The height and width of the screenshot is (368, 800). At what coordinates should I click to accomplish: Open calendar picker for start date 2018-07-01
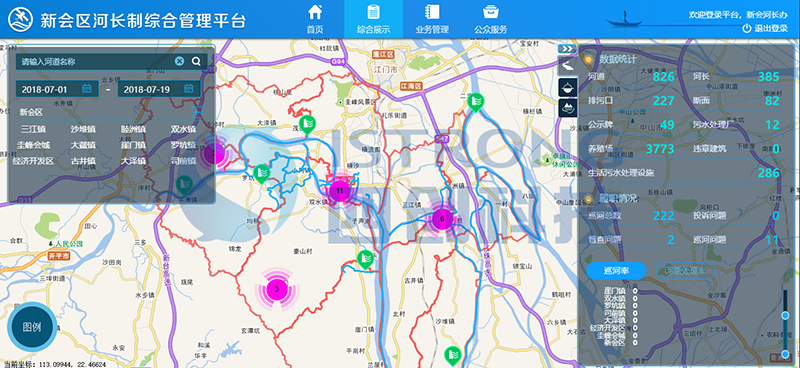(x=87, y=89)
